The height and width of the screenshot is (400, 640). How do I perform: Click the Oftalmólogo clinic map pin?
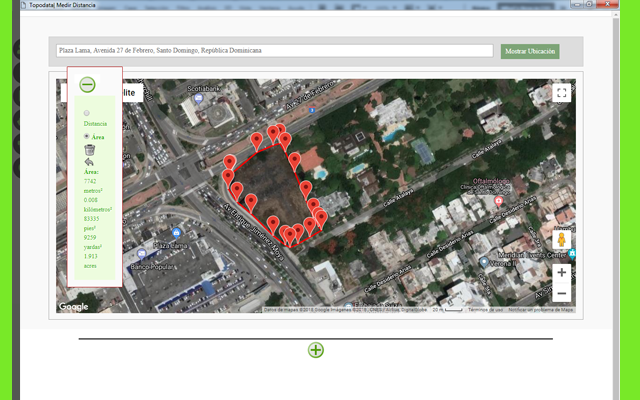click(498, 201)
